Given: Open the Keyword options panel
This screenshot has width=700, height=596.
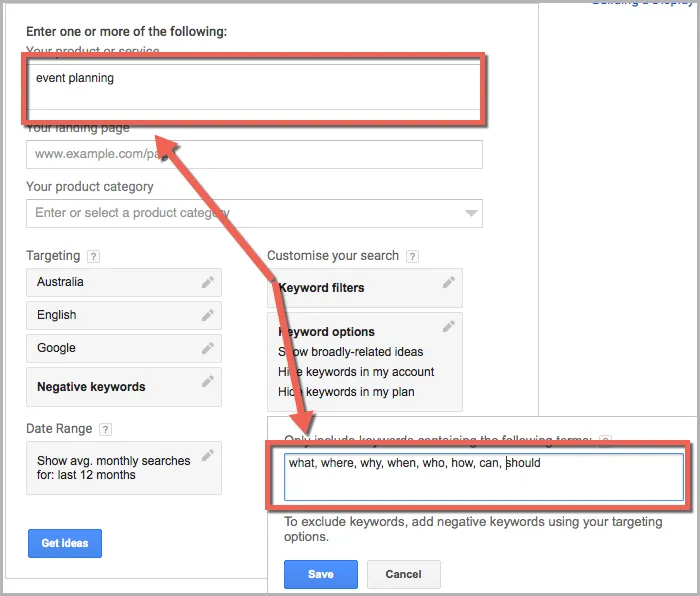Looking at the screenshot, I should point(365,362).
